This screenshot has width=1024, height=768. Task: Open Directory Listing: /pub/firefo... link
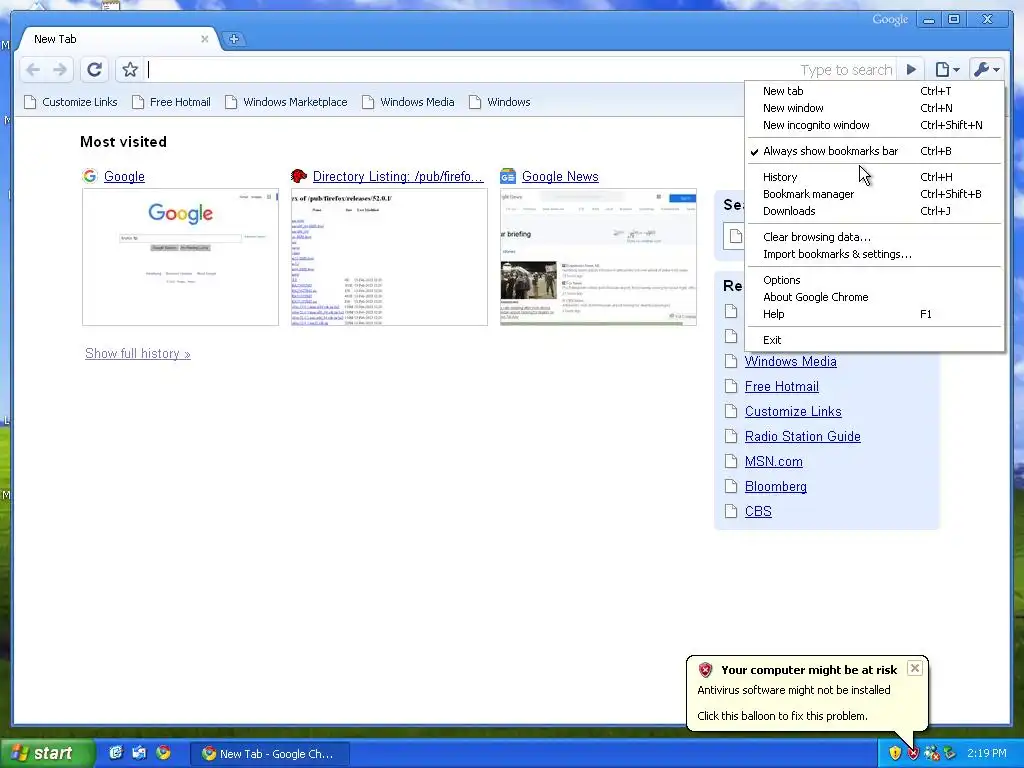[x=398, y=176]
